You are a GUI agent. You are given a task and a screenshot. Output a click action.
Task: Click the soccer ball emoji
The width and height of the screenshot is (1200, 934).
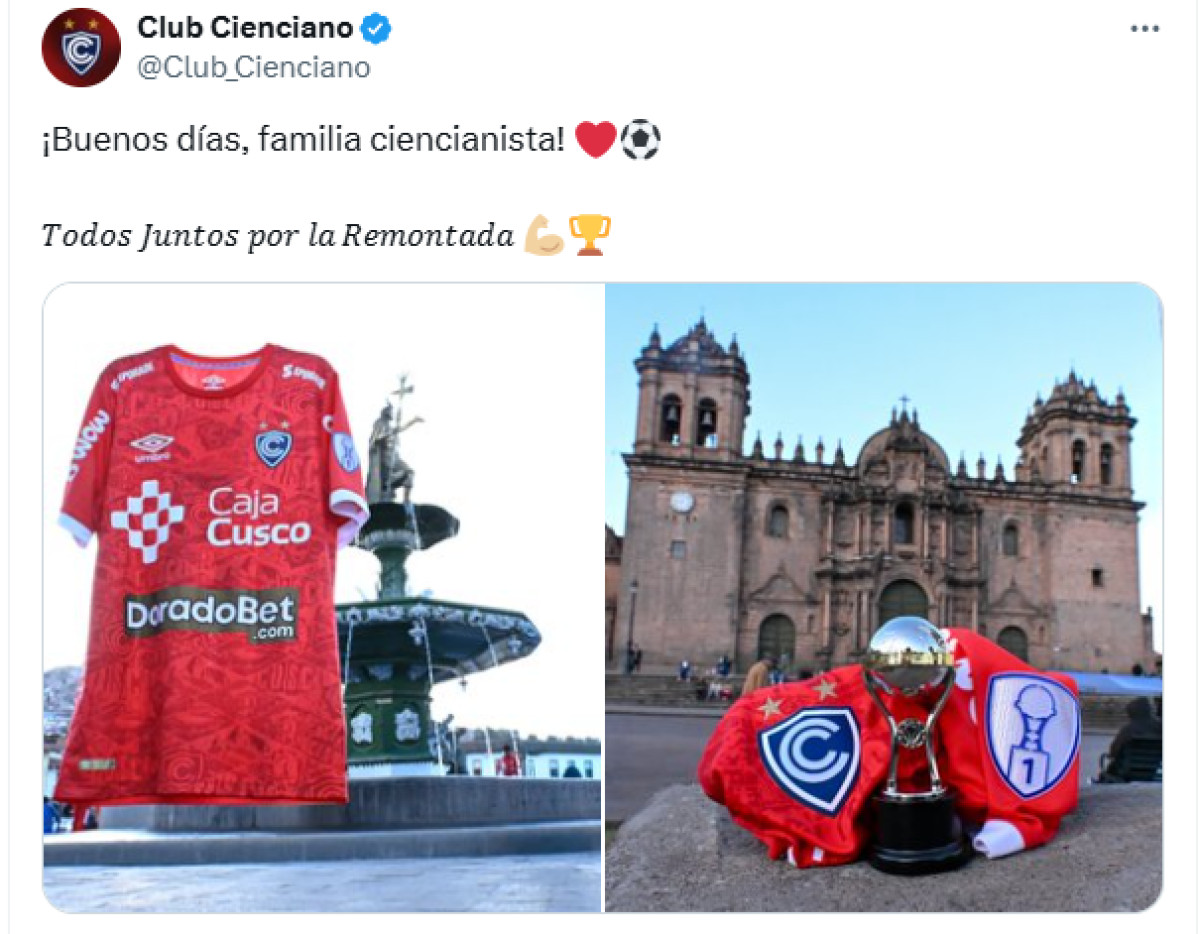click(640, 141)
